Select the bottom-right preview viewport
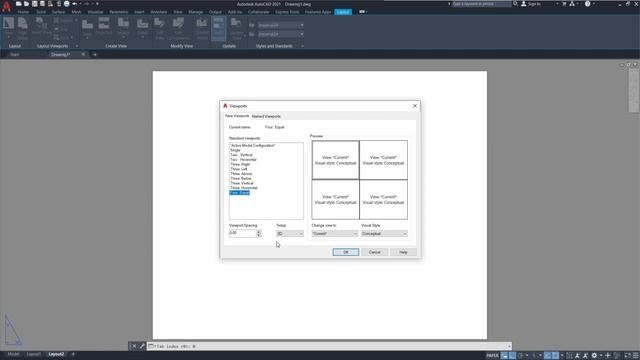Viewport: 640px width, 360px height. [383, 200]
